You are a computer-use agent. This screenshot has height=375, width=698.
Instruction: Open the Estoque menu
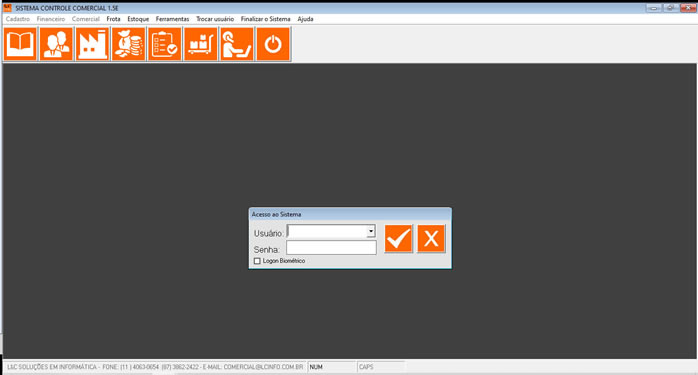[138, 19]
